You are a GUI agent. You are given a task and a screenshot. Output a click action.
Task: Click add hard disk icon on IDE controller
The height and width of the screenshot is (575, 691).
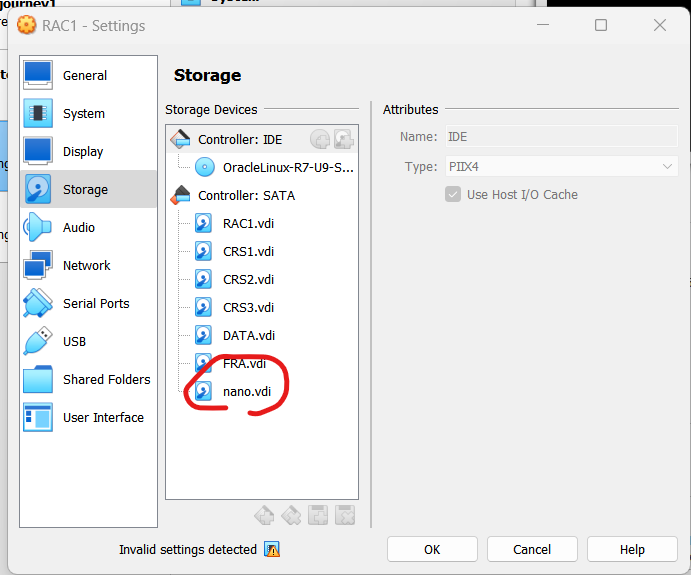344,139
